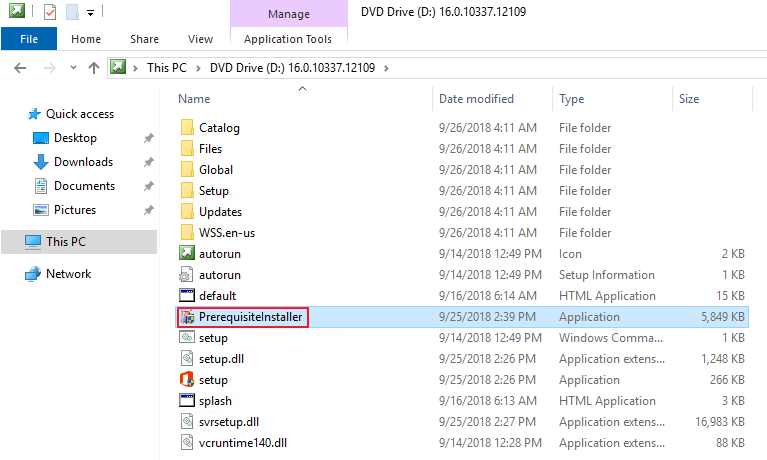Click the WSS.en-us folder name
The height and width of the screenshot is (460, 767).
227,233
